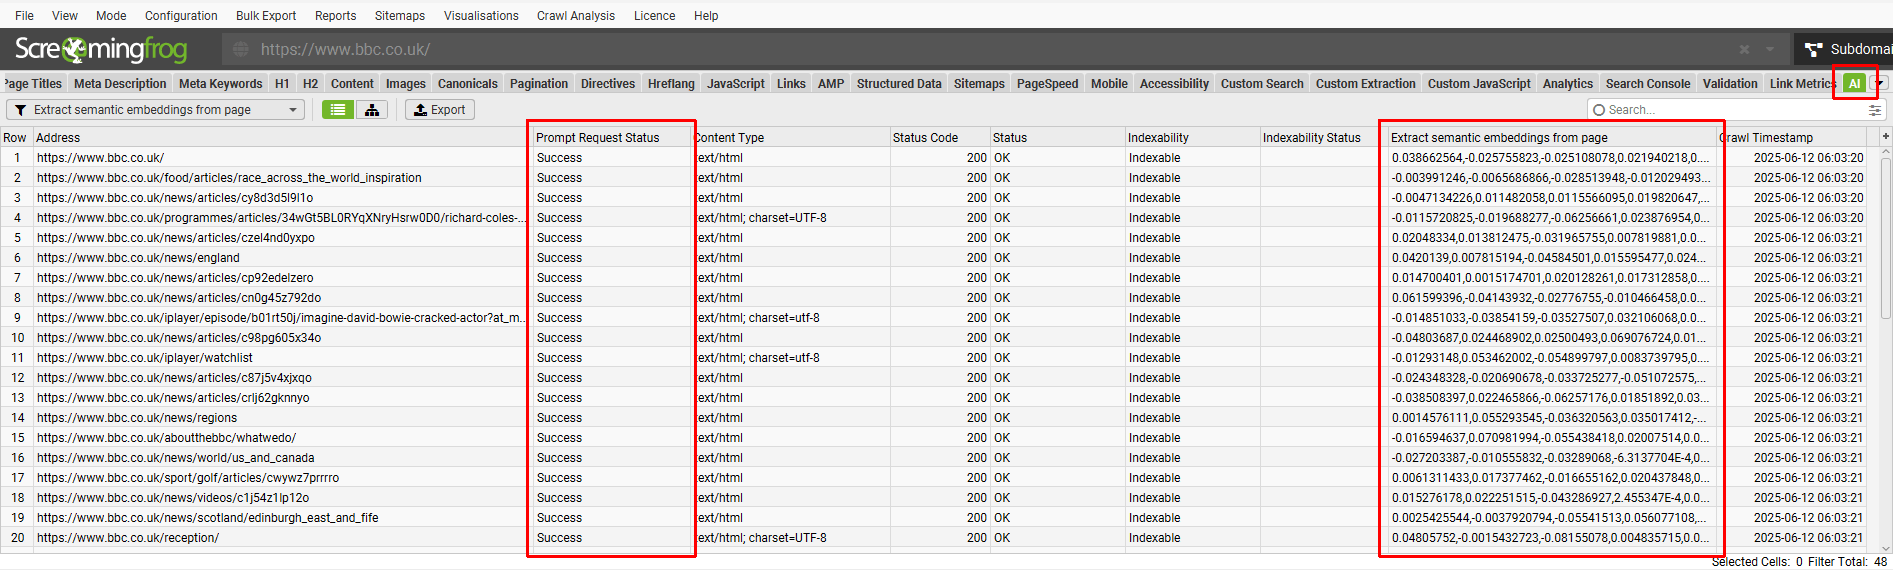Click the embeddings value in row 1
Image resolution: width=1893 pixels, height=570 pixels.
point(1551,157)
